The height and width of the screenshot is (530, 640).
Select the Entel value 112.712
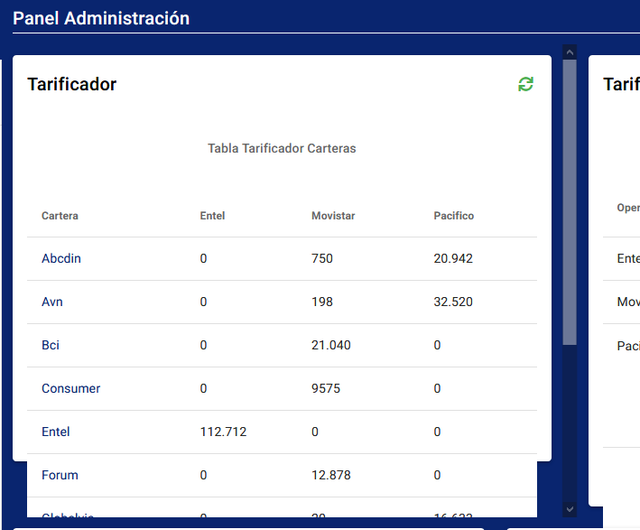[223, 432]
